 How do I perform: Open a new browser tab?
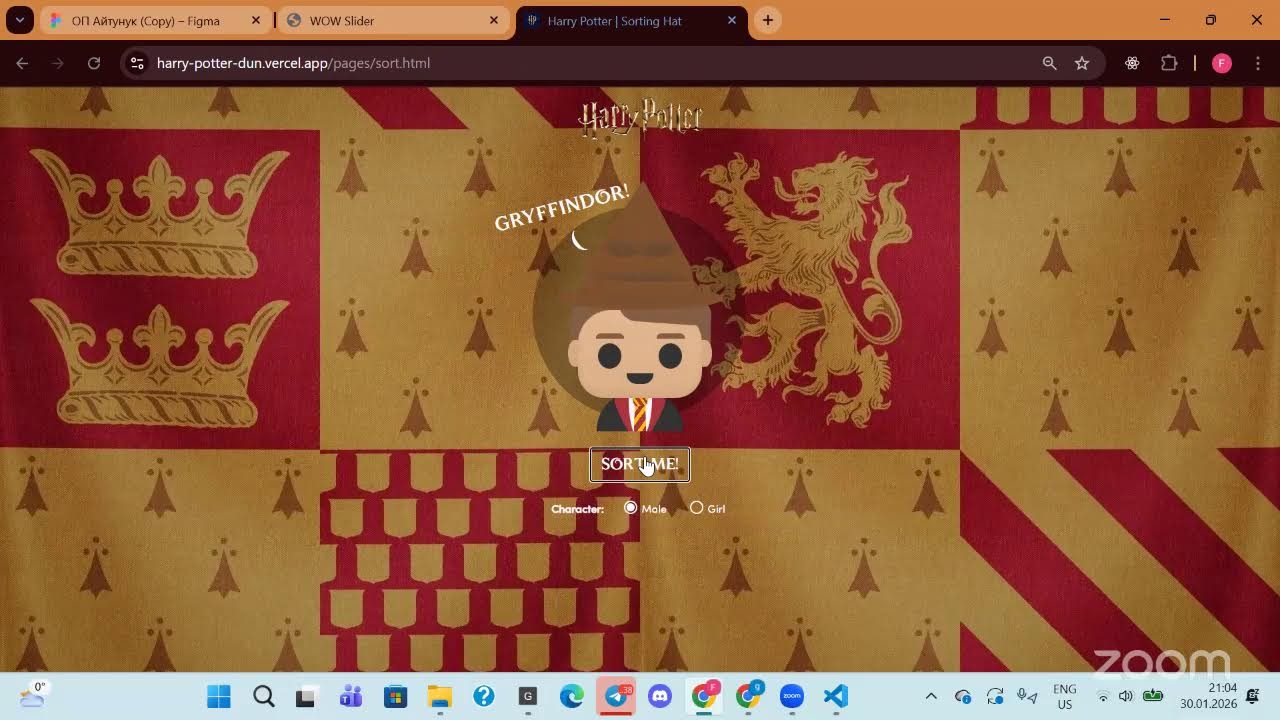pyautogui.click(x=767, y=20)
